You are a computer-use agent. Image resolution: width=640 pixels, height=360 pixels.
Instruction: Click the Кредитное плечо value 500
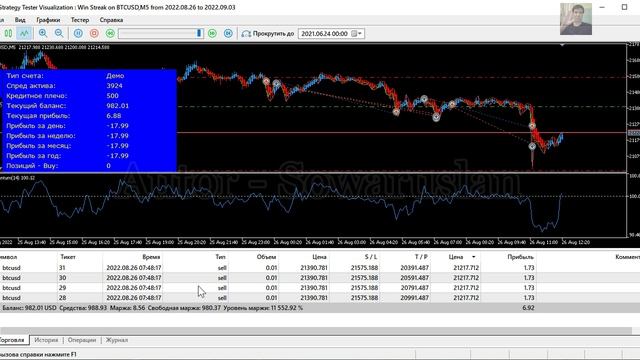tap(112, 96)
